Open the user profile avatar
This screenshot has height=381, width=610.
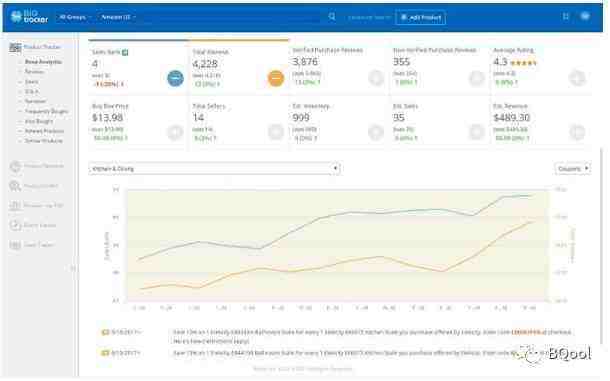pos(585,16)
